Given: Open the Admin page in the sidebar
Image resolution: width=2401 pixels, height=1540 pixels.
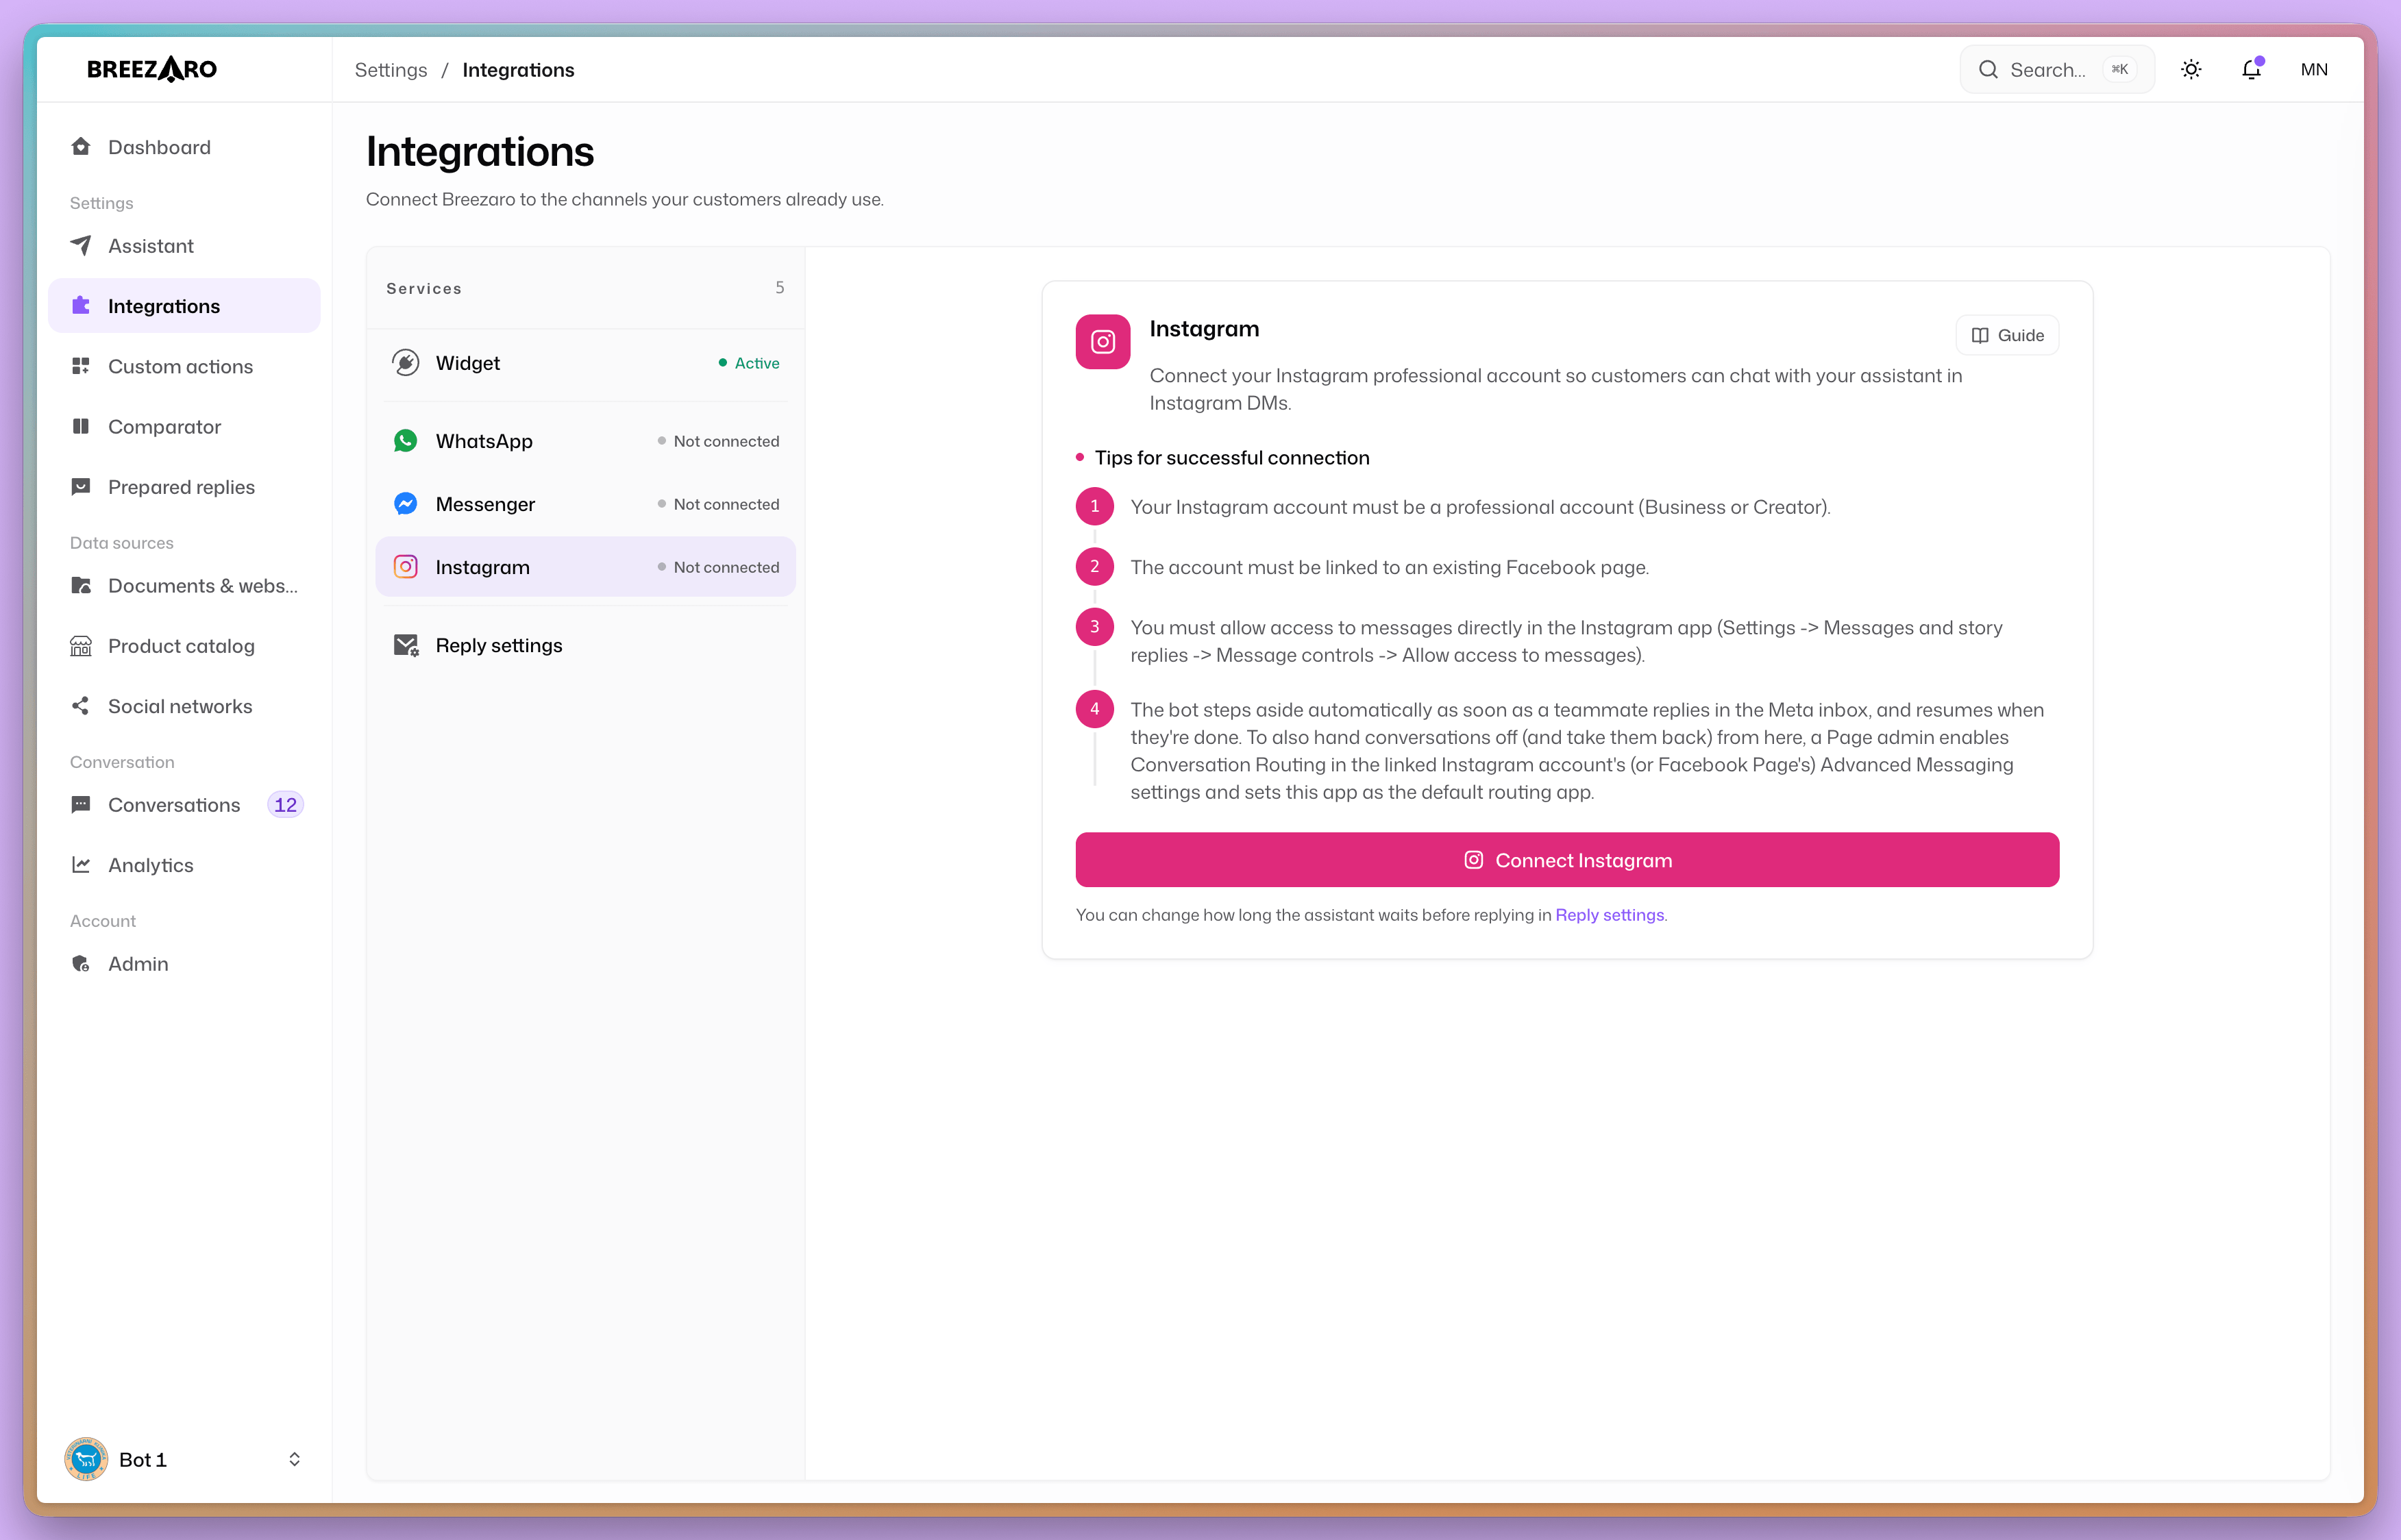Looking at the screenshot, I should (184, 963).
